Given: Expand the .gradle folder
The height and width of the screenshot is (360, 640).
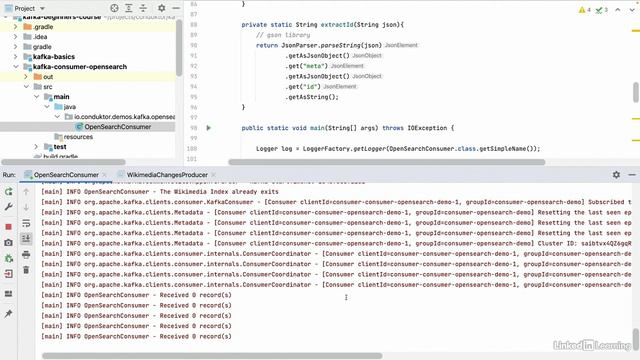Looking at the screenshot, I should [16, 27].
